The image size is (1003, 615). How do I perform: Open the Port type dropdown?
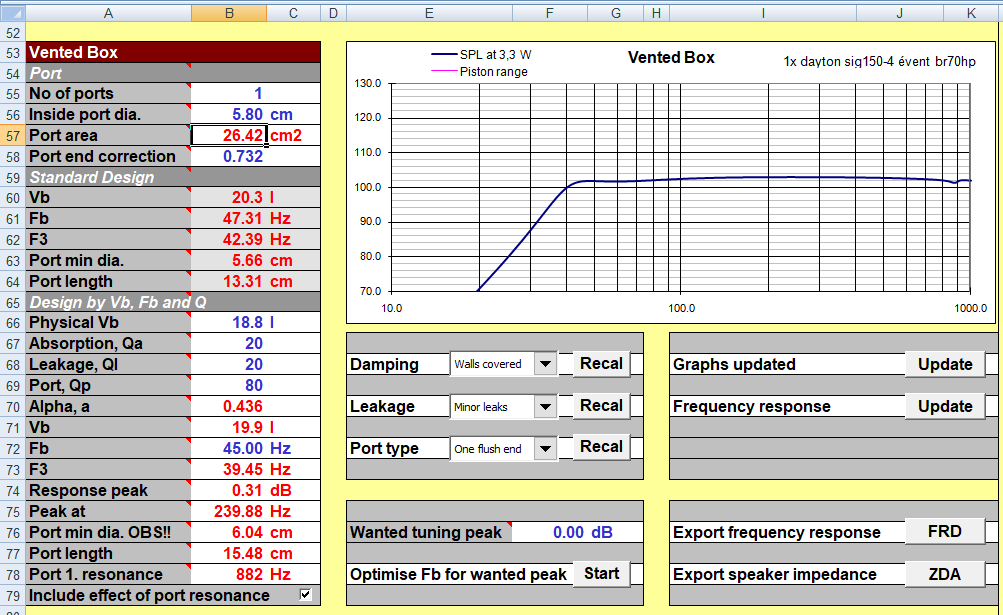click(545, 448)
